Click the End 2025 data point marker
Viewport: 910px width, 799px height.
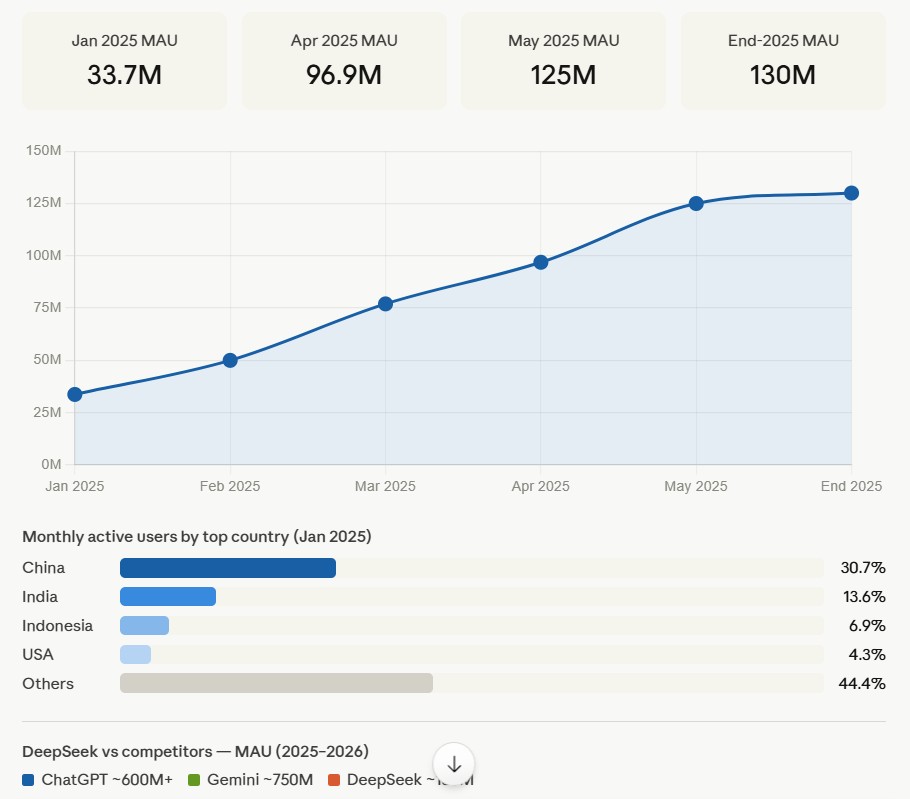pos(851,191)
